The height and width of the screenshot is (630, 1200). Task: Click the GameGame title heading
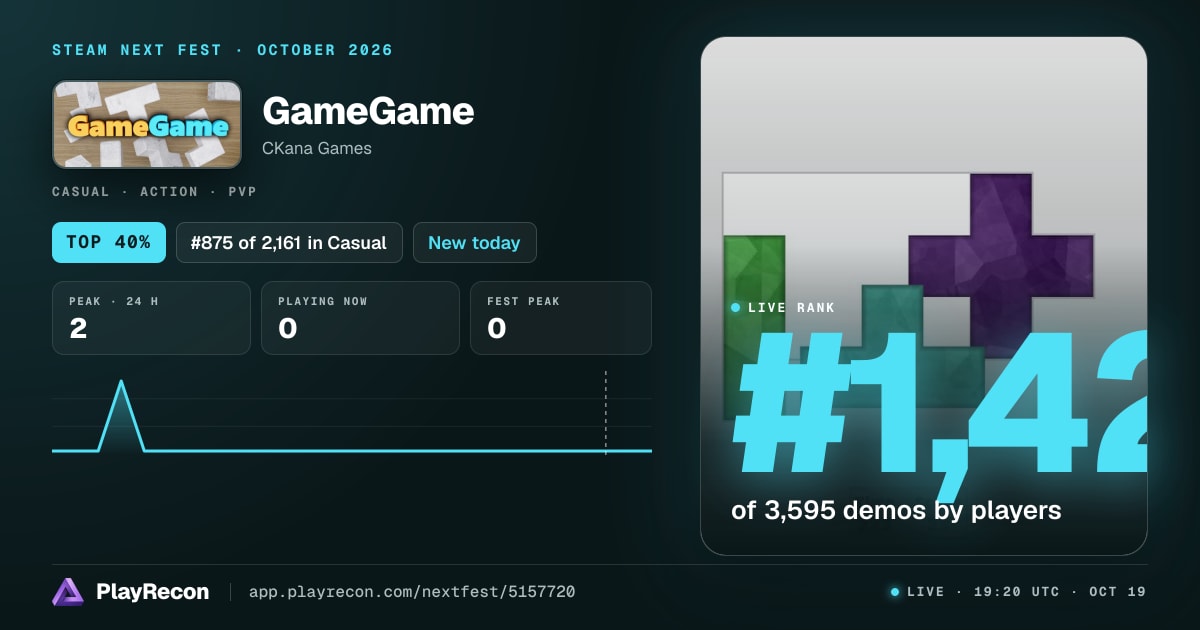click(x=368, y=111)
